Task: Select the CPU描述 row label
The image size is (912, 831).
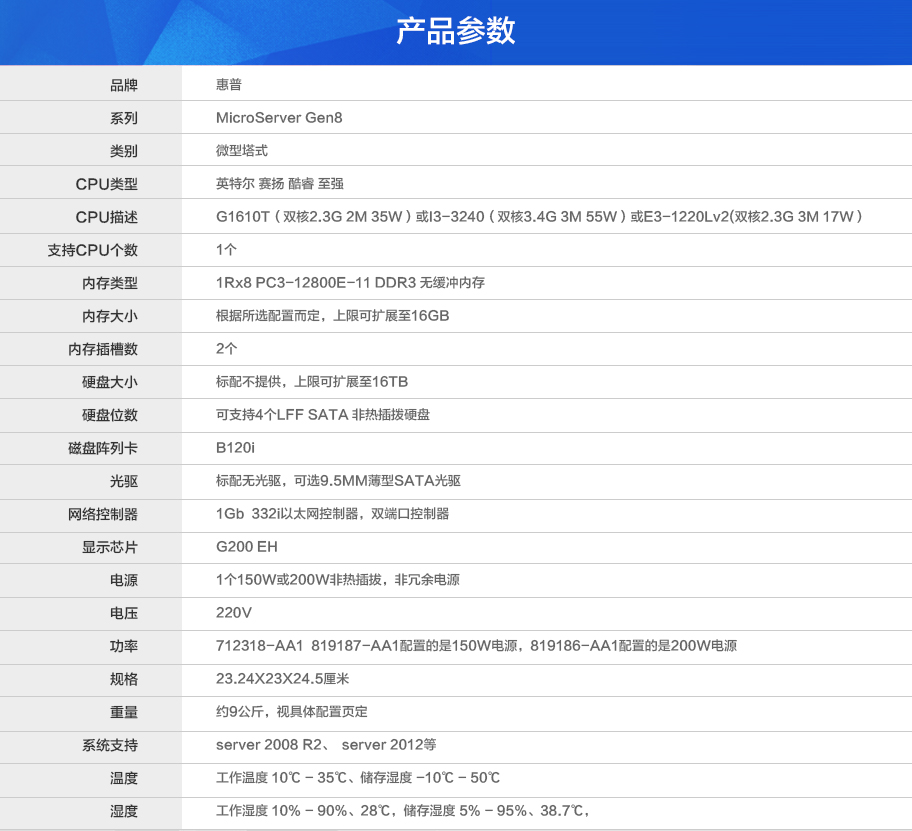Action: tap(106, 217)
